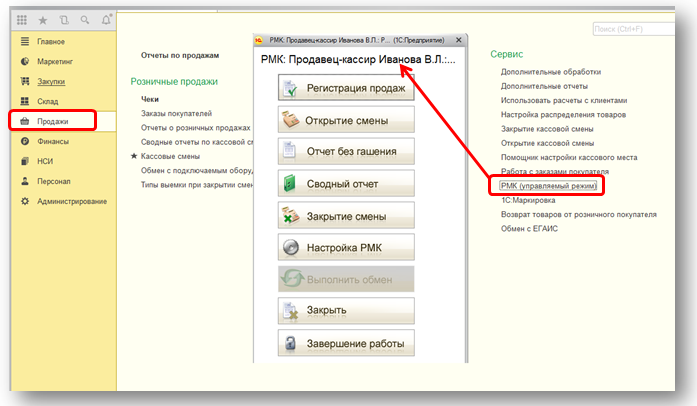Open Закрытие кассовой смены service link
Screen dimensions: 697x406
(x=547, y=129)
